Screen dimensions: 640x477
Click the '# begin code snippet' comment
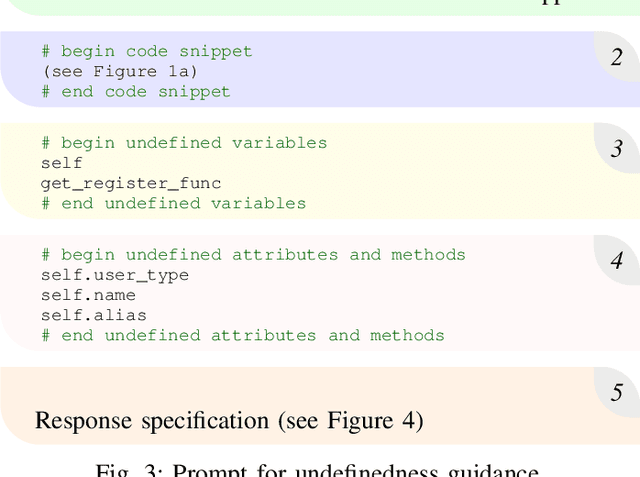[147, 51]
